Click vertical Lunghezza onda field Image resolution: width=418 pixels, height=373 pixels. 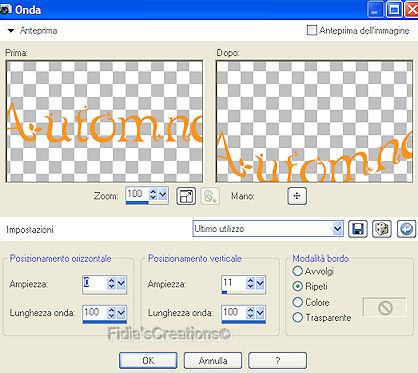pyautogui.click(x=233, y=312)
